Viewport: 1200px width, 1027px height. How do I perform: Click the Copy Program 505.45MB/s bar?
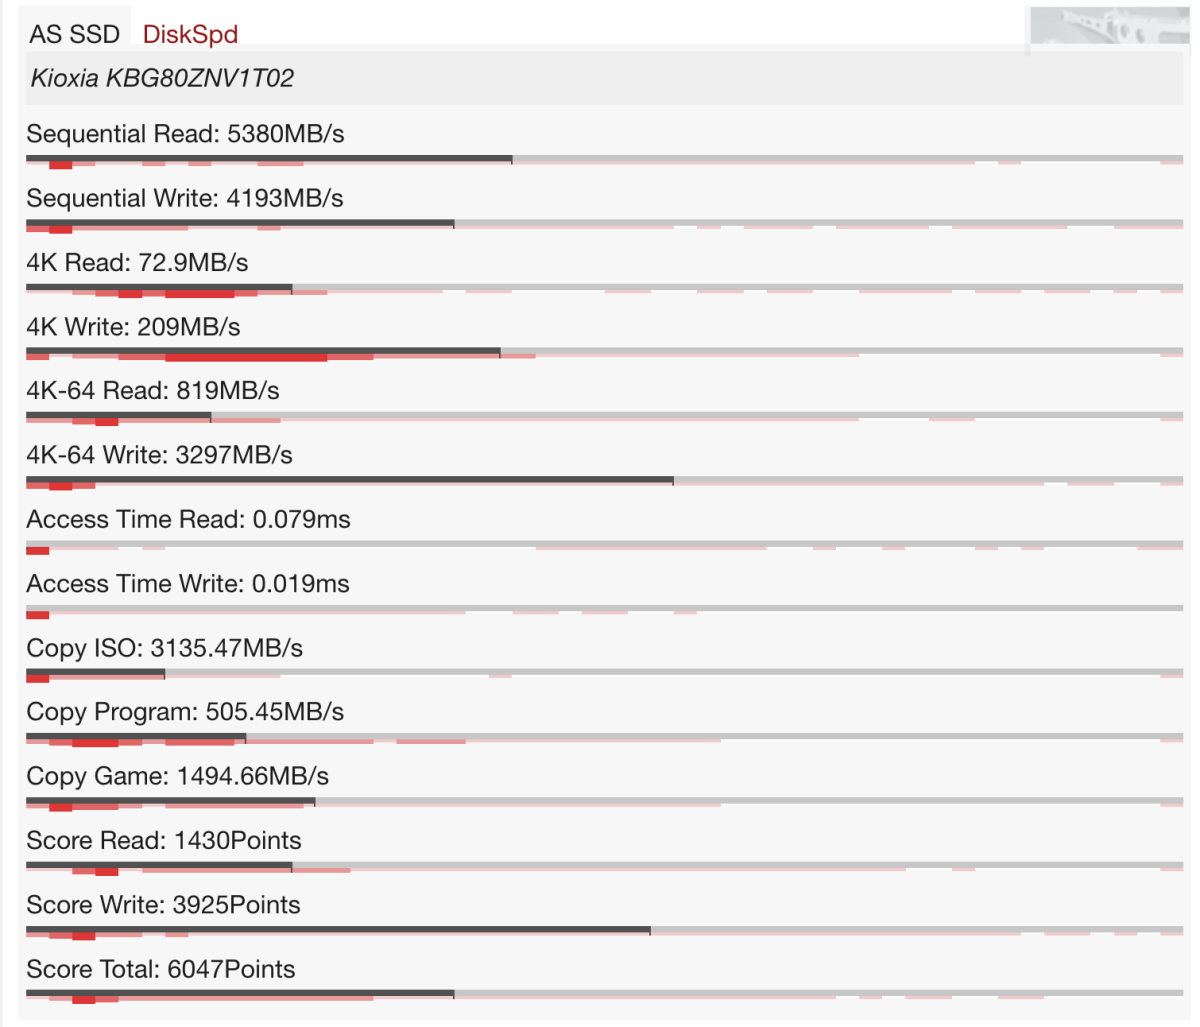[x=136, y=736]
